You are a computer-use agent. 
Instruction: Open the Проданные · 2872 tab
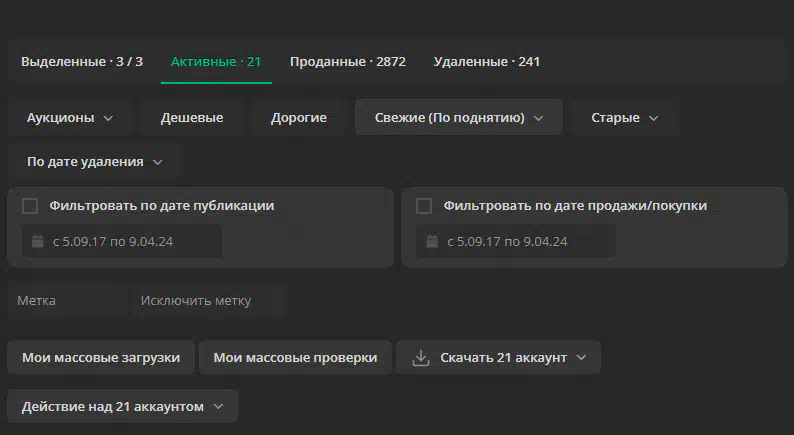[x=347, y=62]
